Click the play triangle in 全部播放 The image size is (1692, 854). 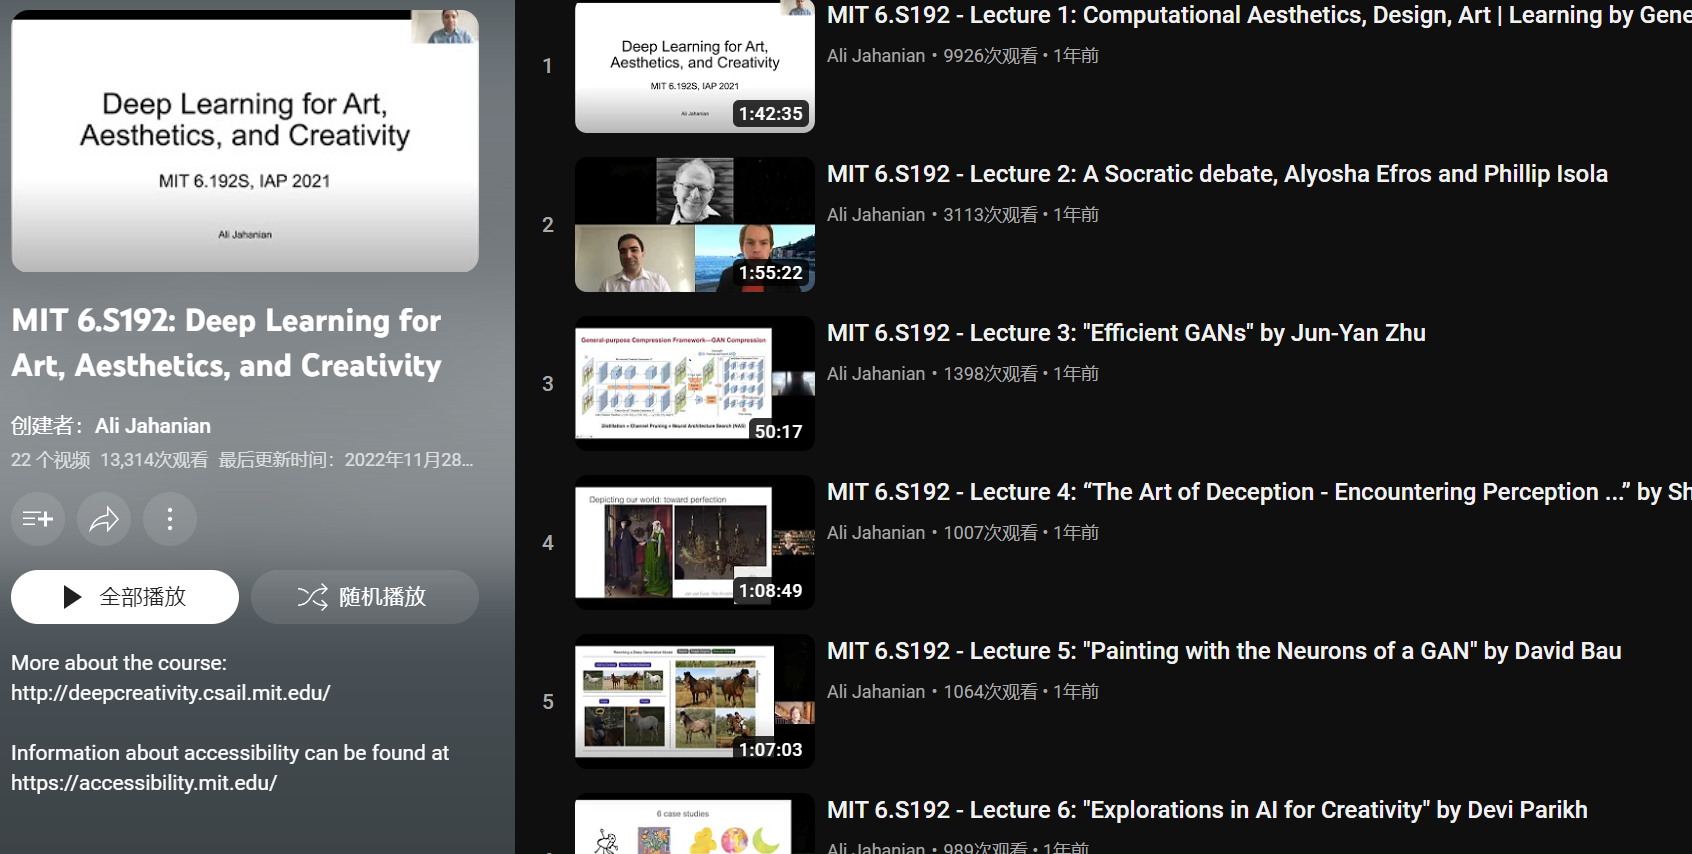[x=72, y=597]
